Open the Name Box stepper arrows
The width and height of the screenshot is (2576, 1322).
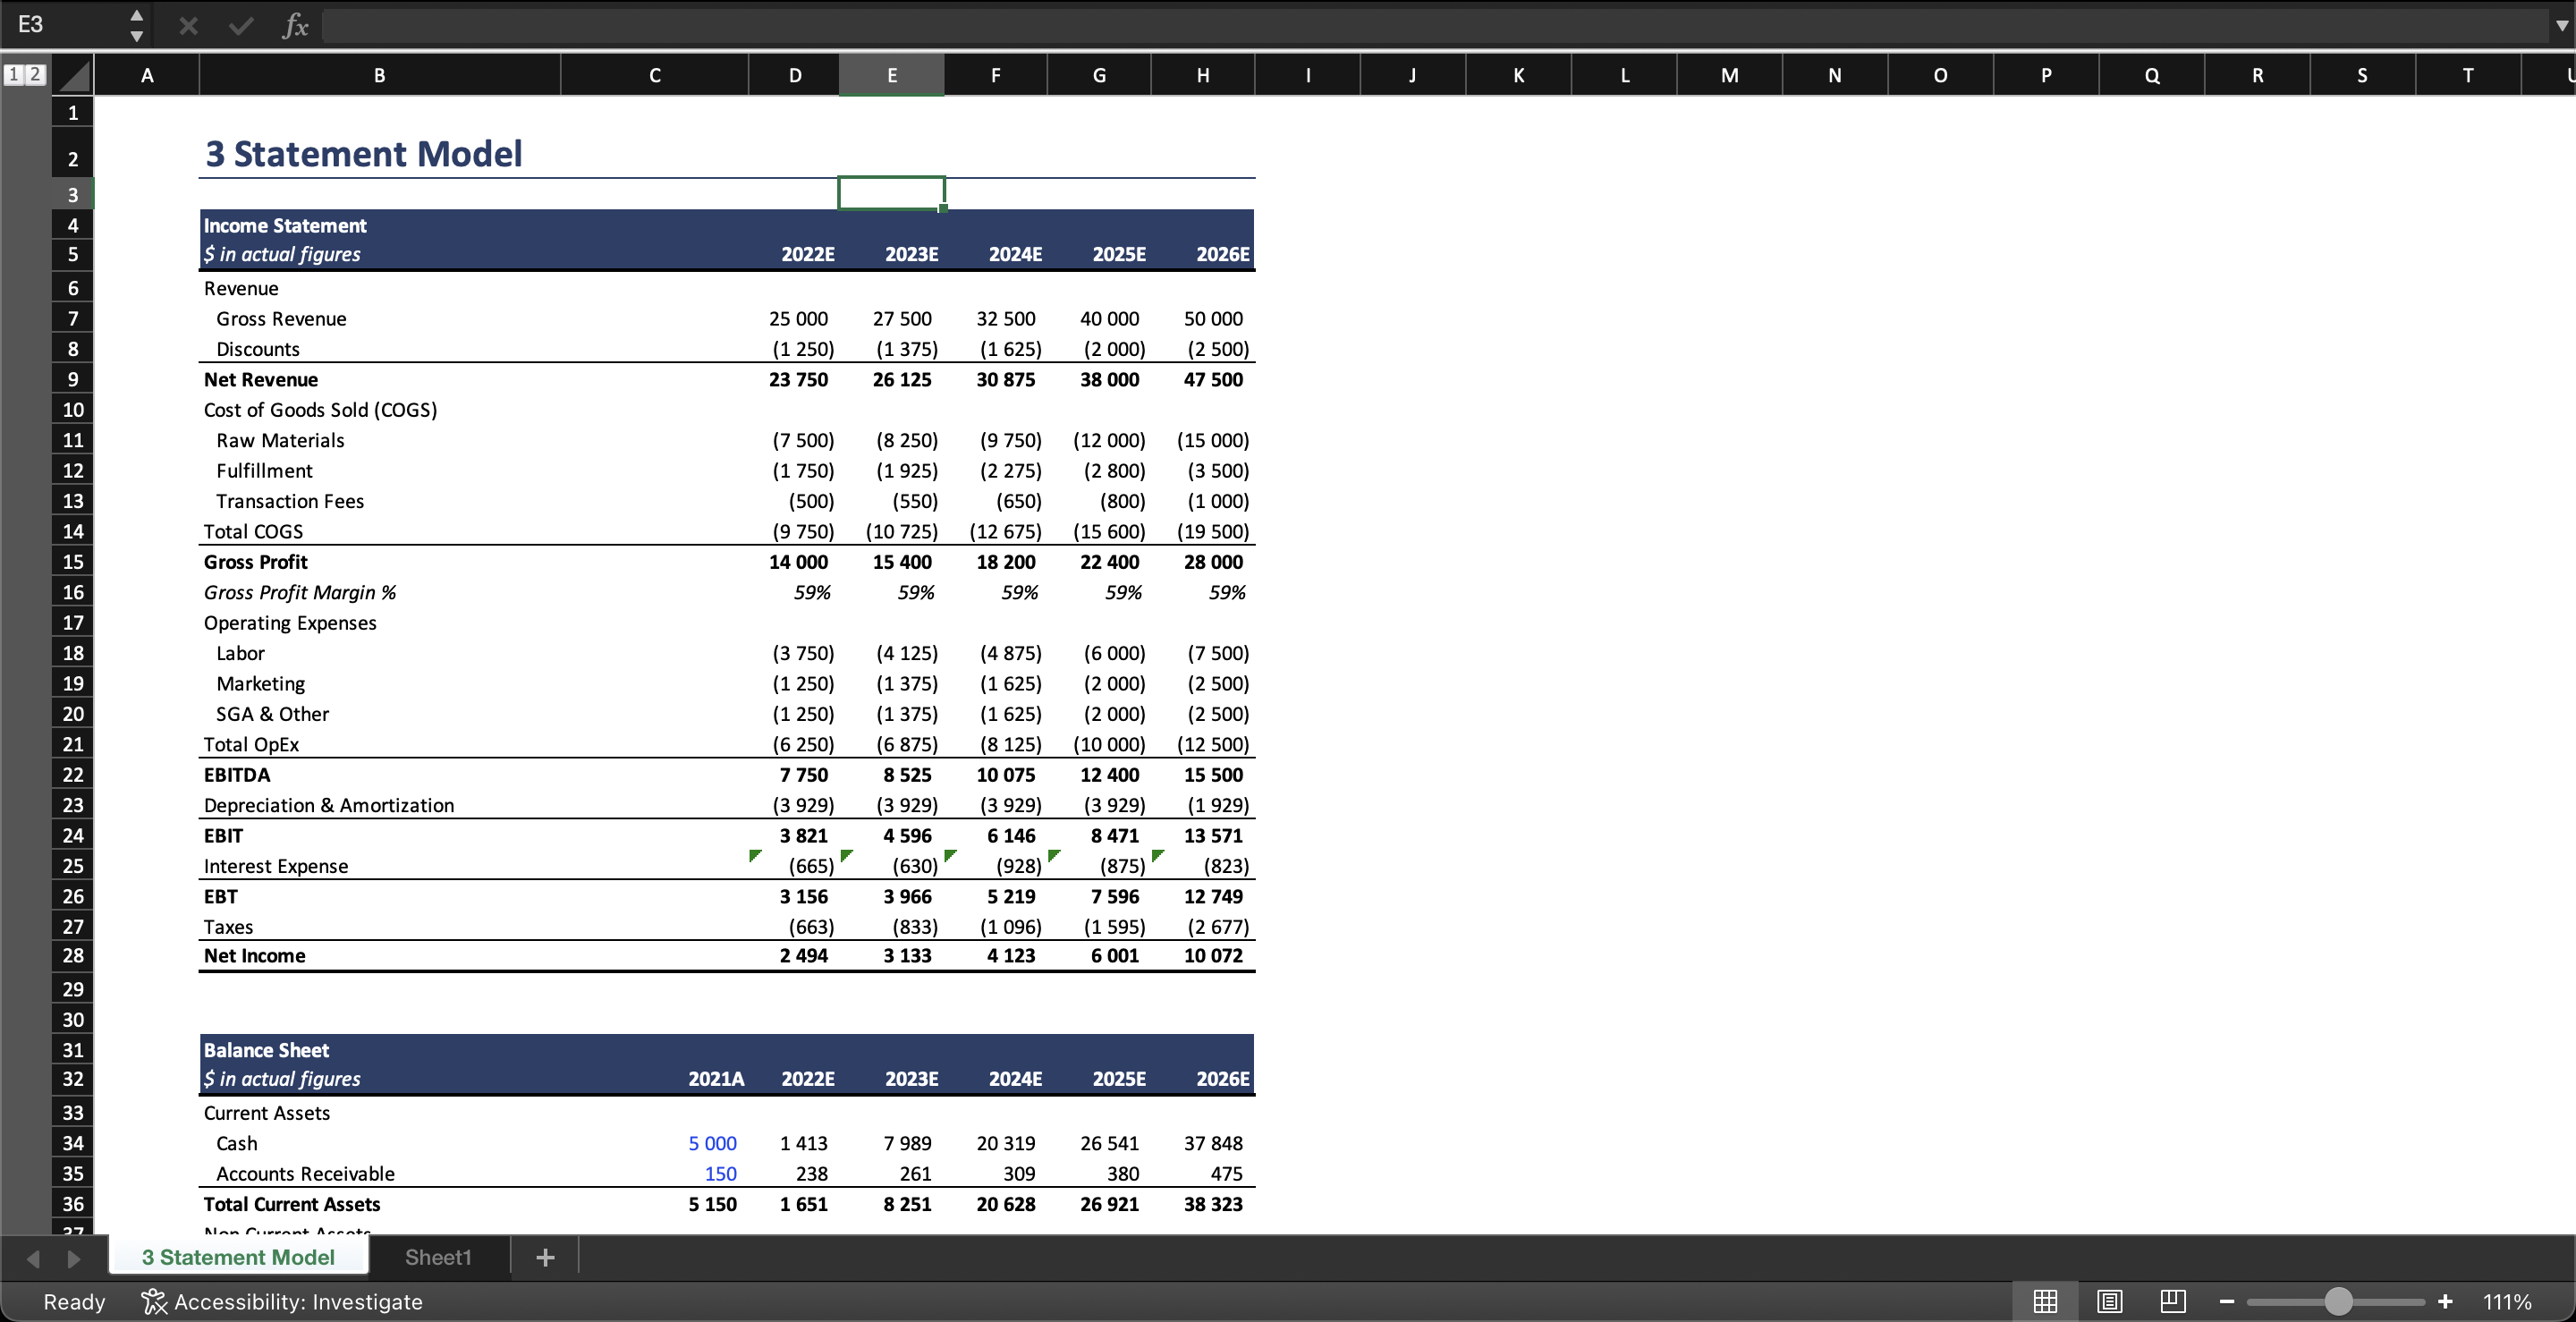[x=137, y=25]
